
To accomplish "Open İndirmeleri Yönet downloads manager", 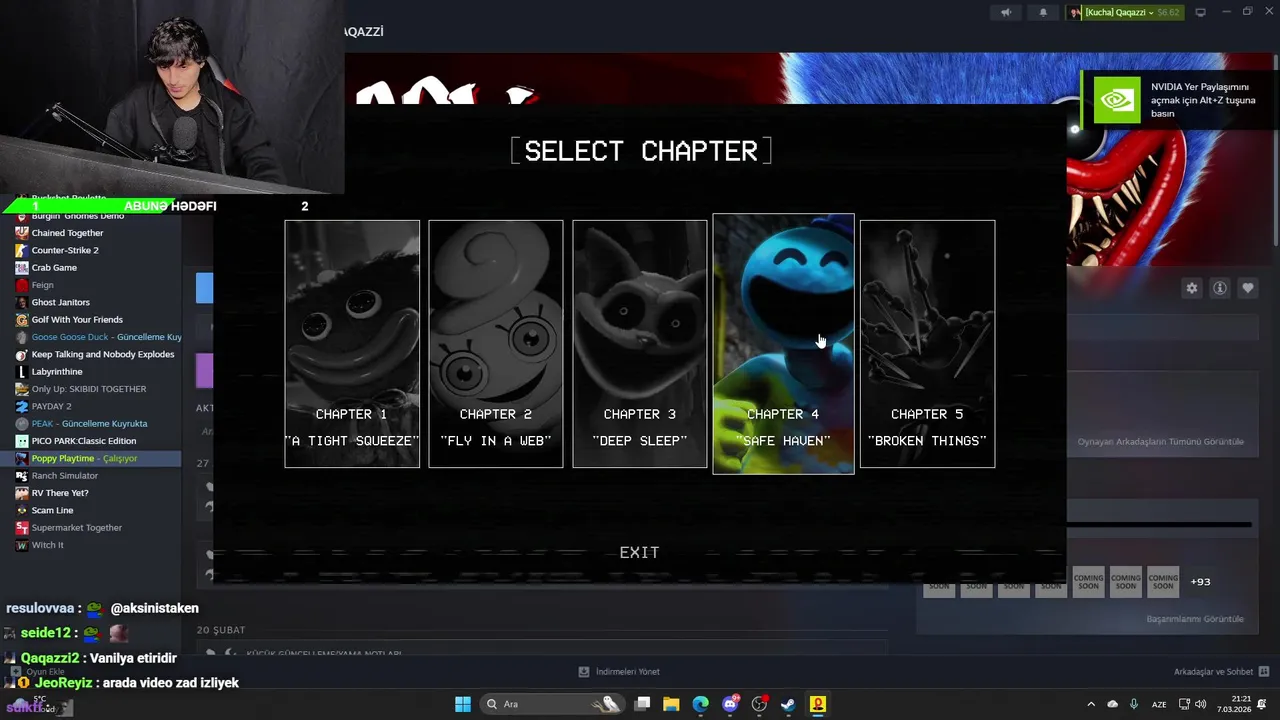I will tap(620, 672).
